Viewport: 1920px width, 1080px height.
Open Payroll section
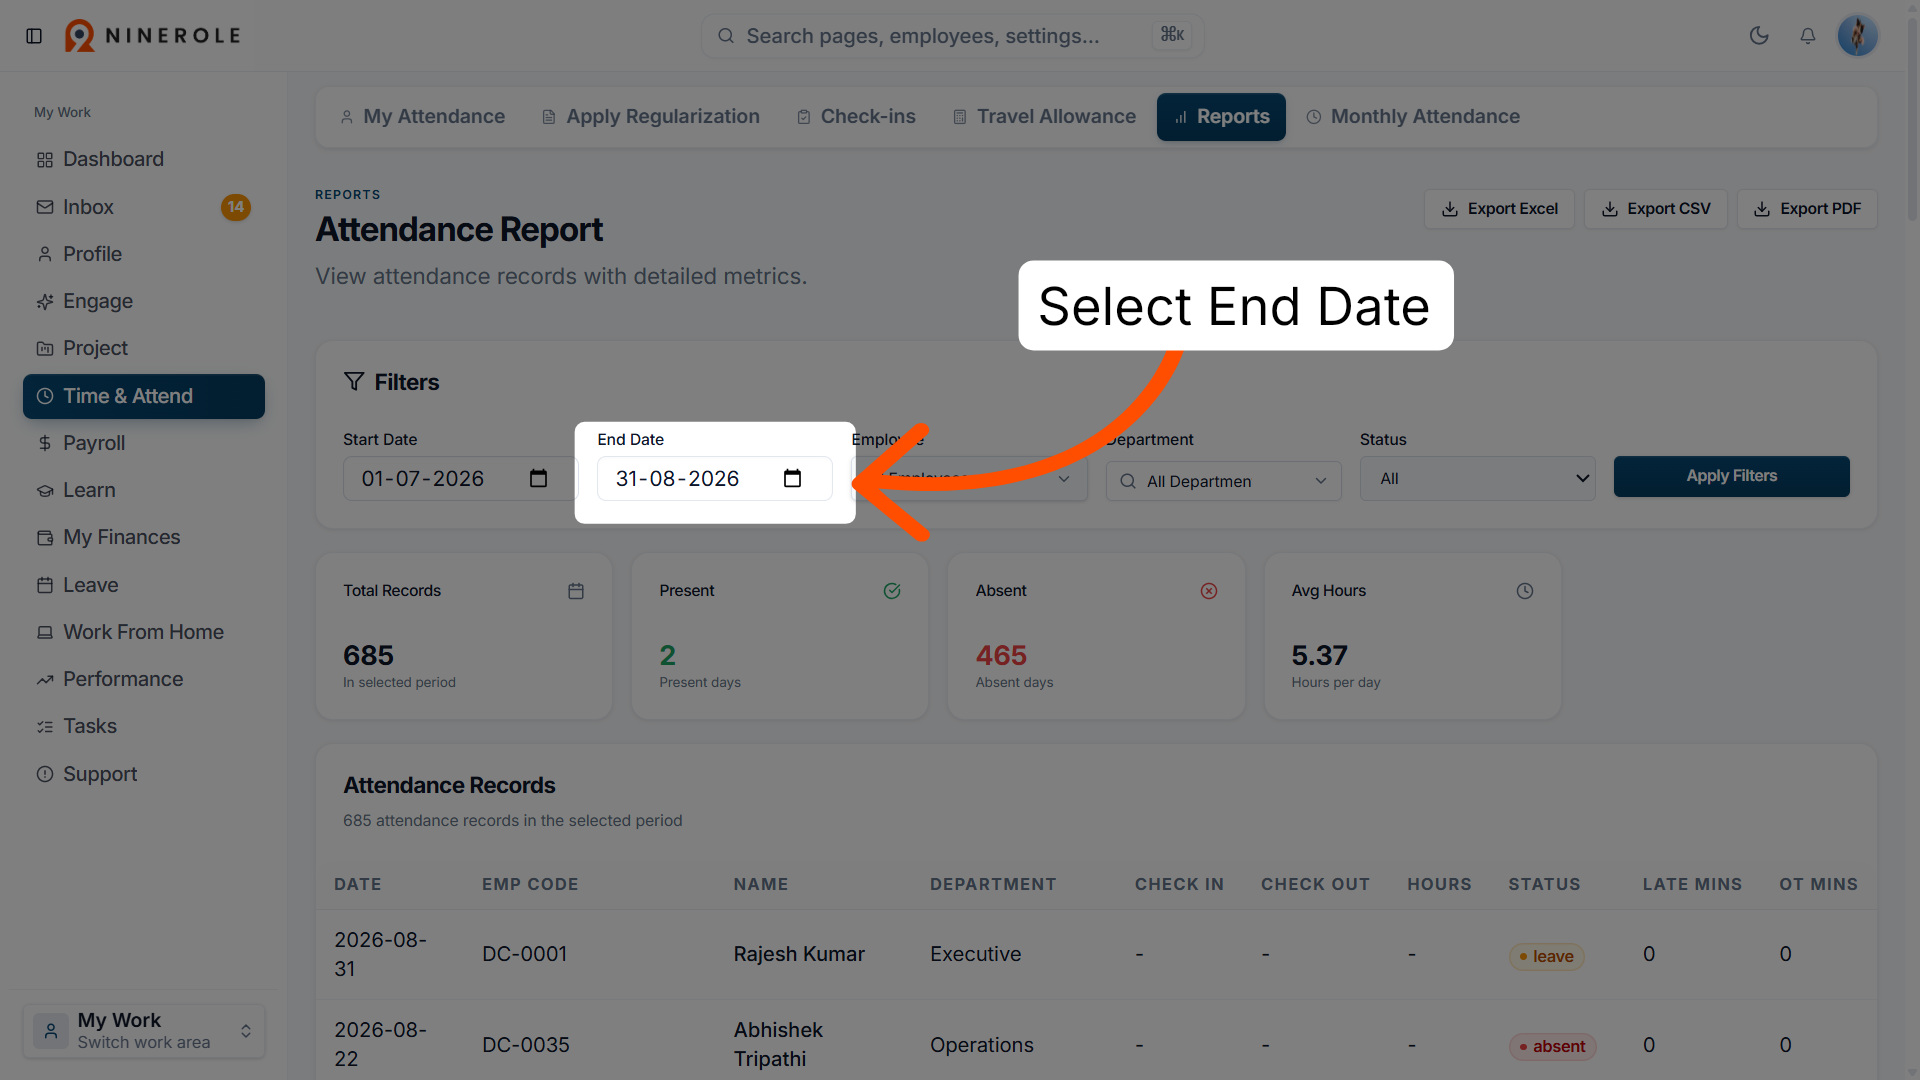pyautogui.click(x=144, y=443)
